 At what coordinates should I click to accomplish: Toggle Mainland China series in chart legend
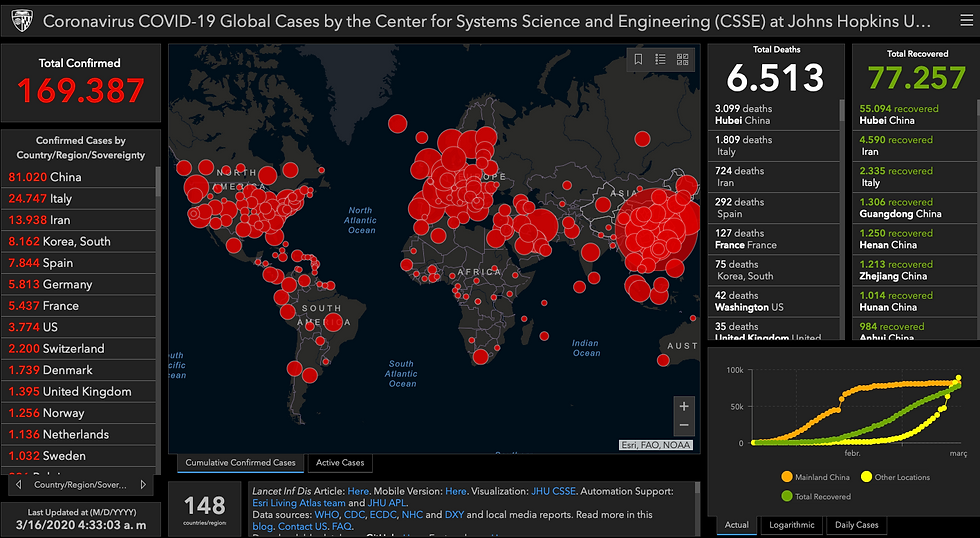point(815,477)
